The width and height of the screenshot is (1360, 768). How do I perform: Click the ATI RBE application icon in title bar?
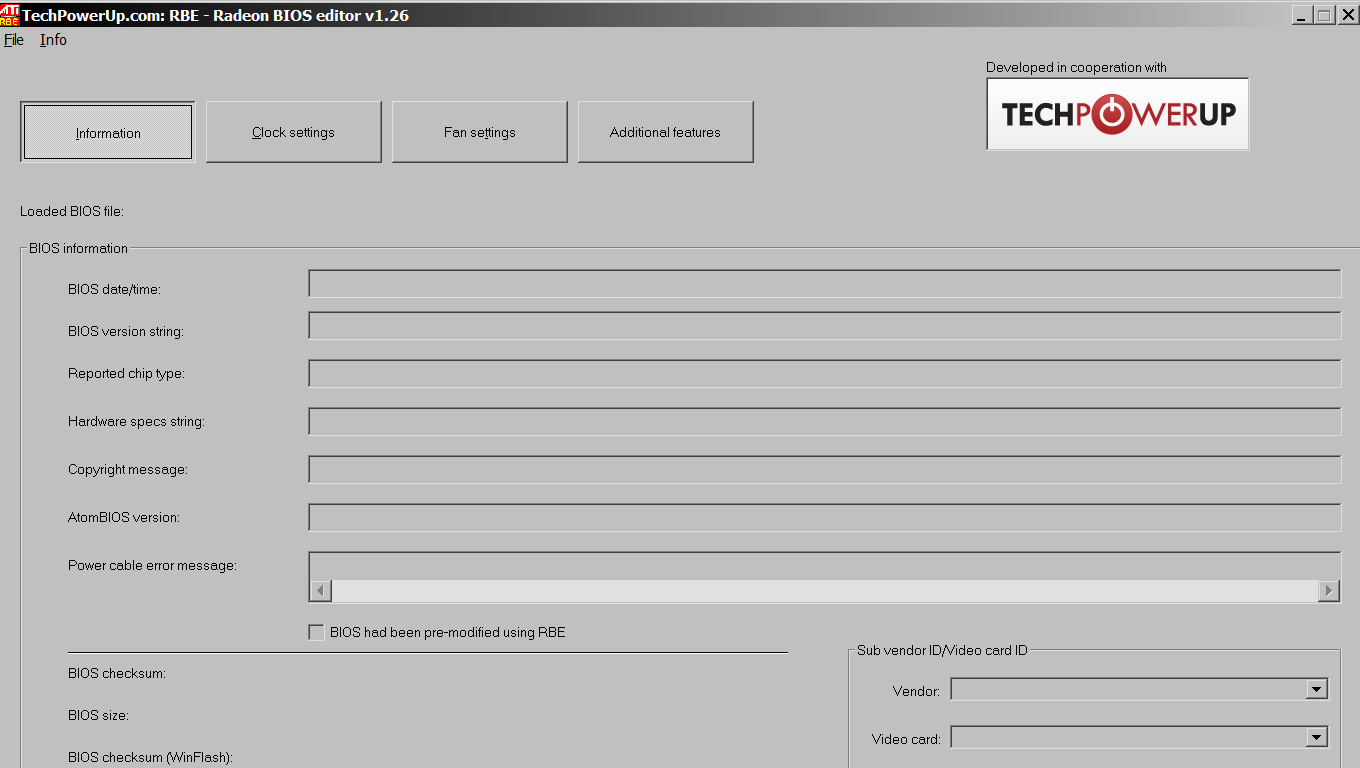(10, 15)
